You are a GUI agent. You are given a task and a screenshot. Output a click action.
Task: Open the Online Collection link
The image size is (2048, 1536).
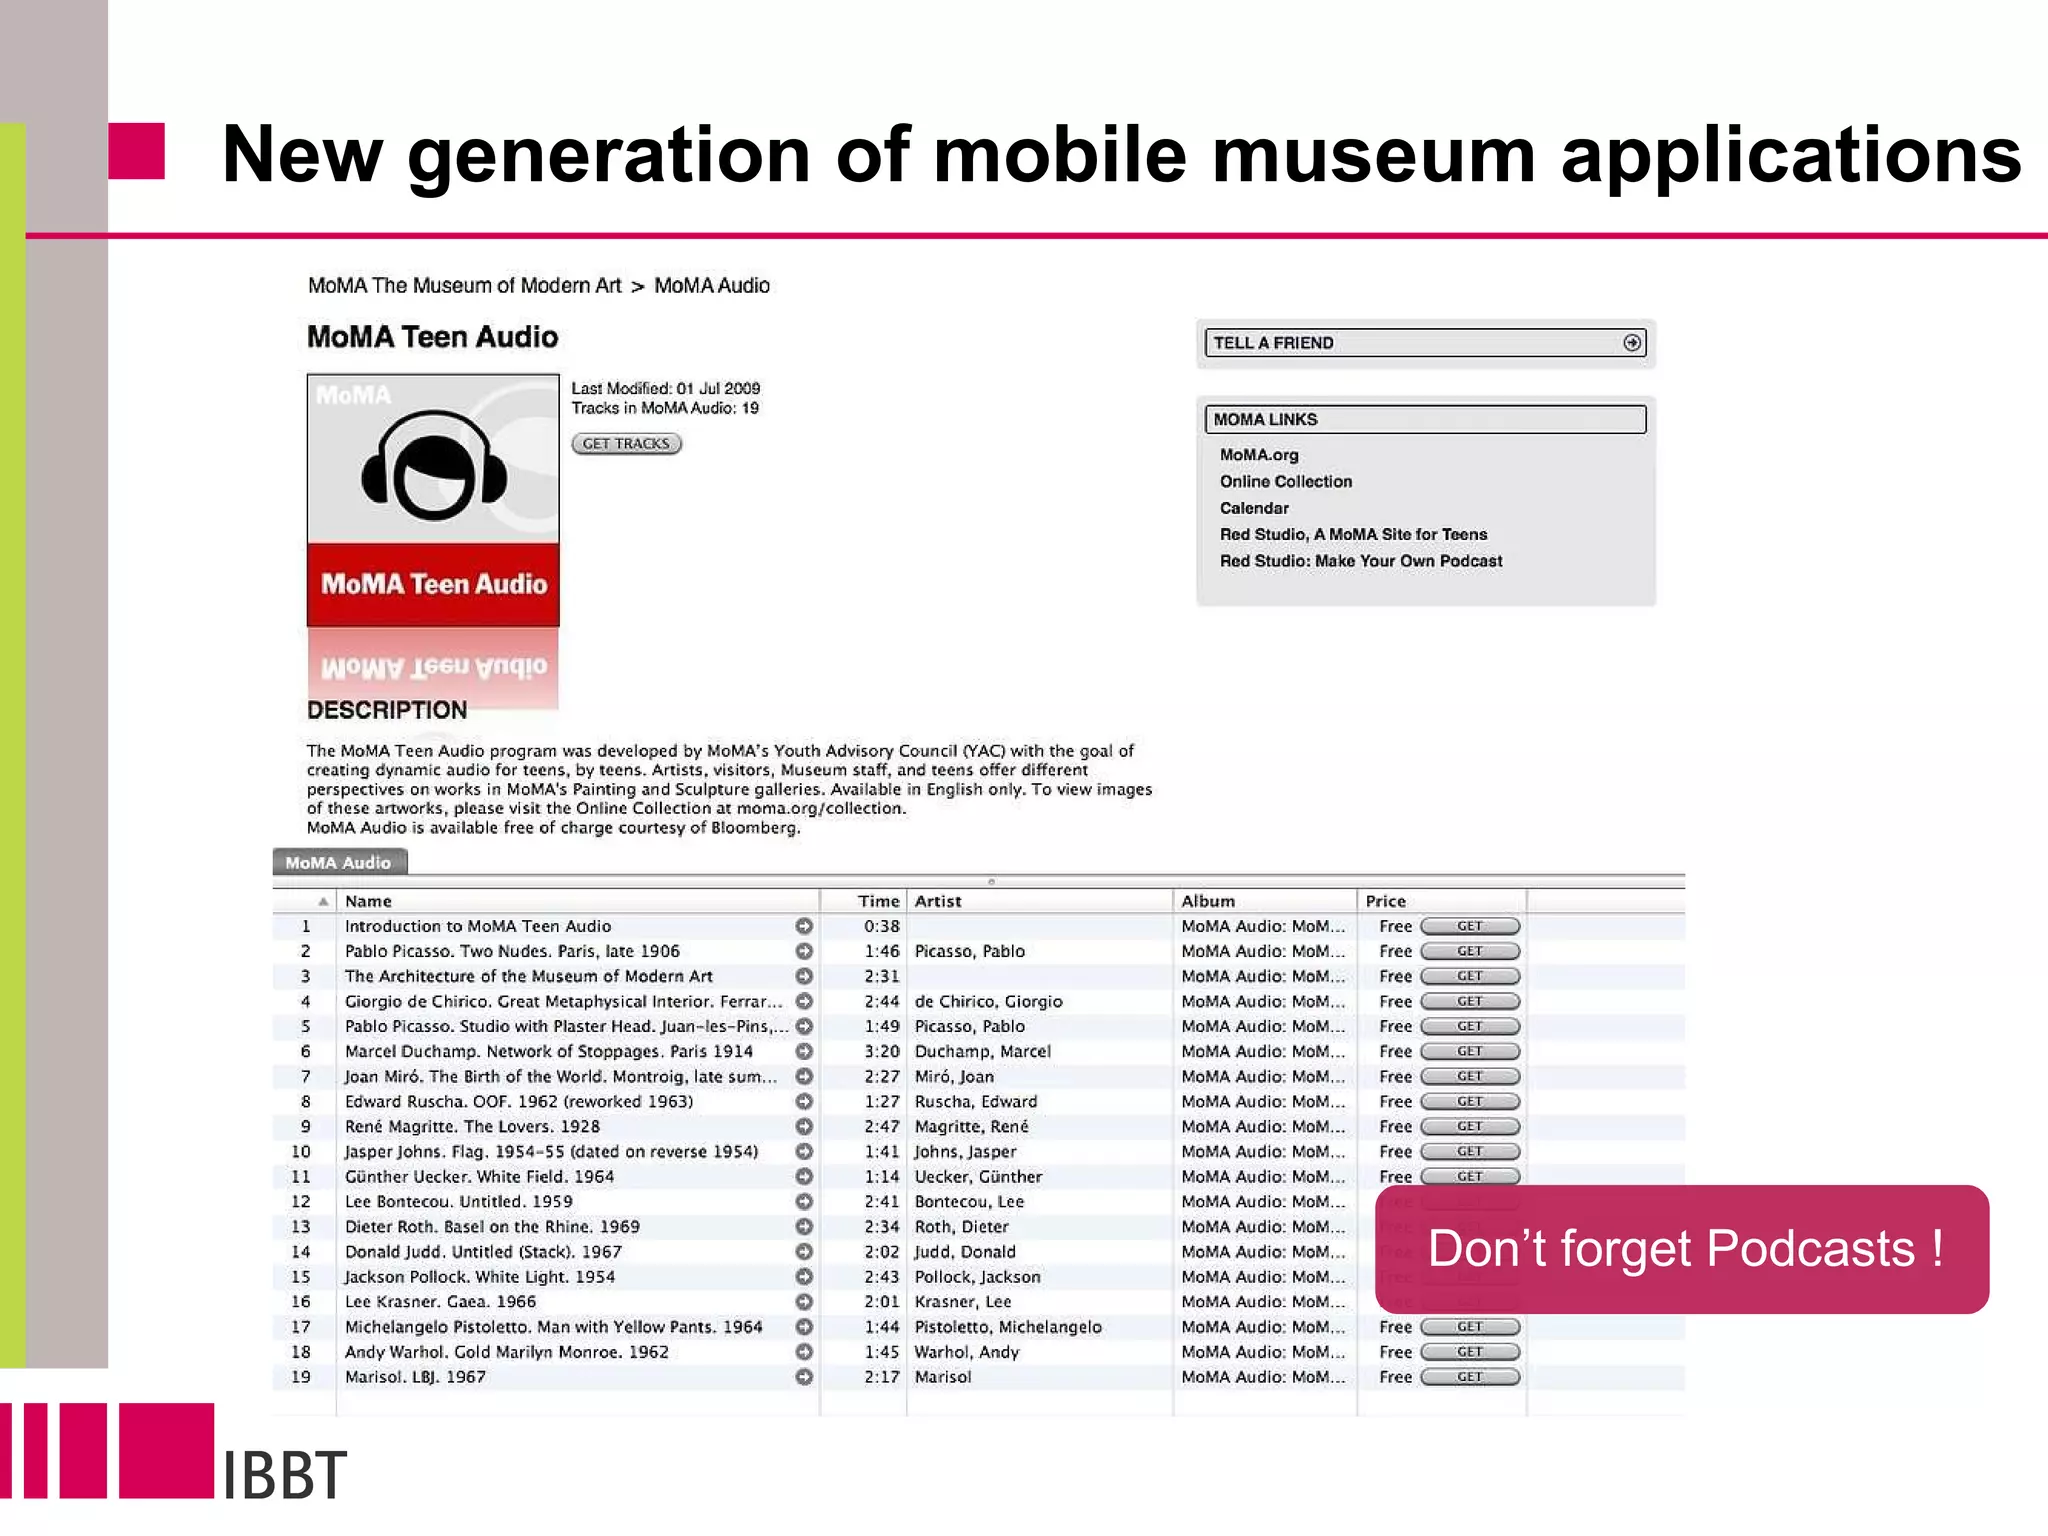(1286, 482)
